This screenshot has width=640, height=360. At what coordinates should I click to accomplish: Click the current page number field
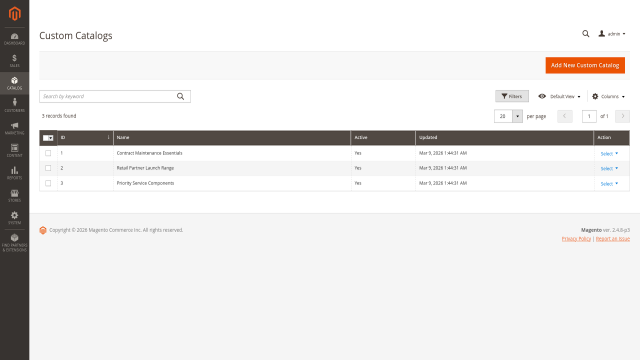(589, 116)
